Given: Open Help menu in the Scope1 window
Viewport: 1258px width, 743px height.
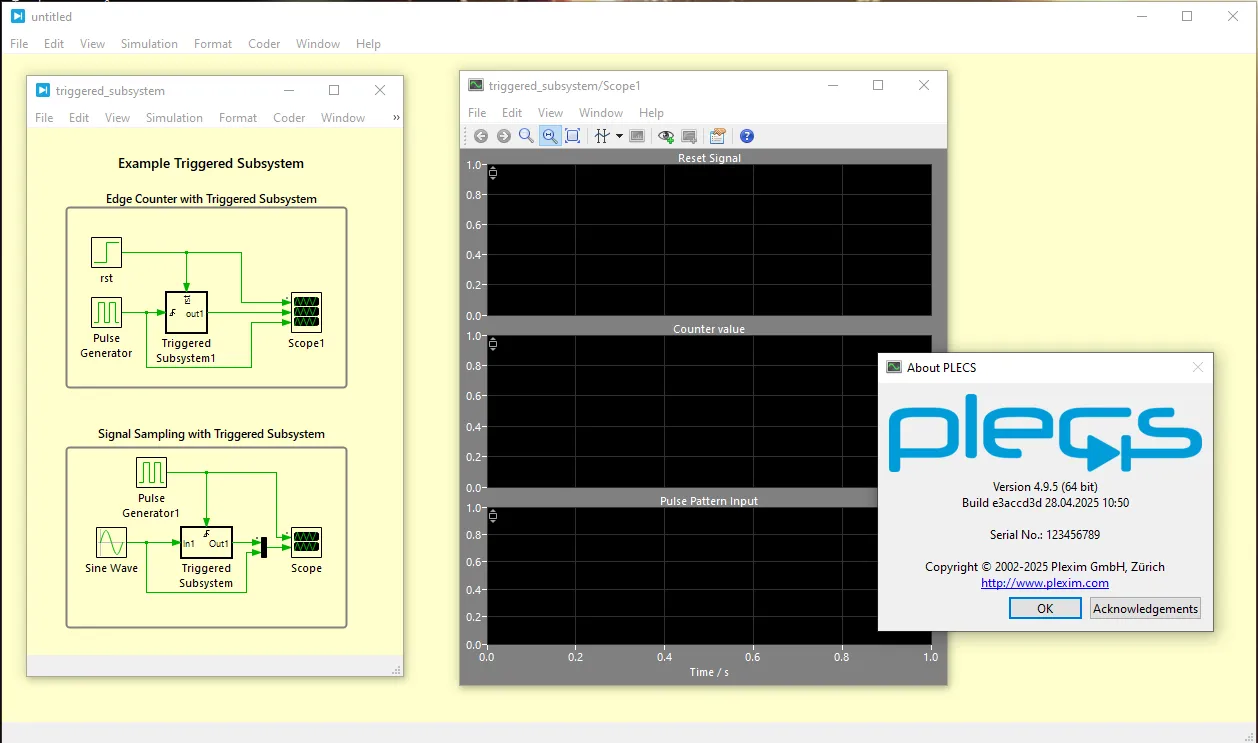Looking at the screenshot, I should pos(651,113).
